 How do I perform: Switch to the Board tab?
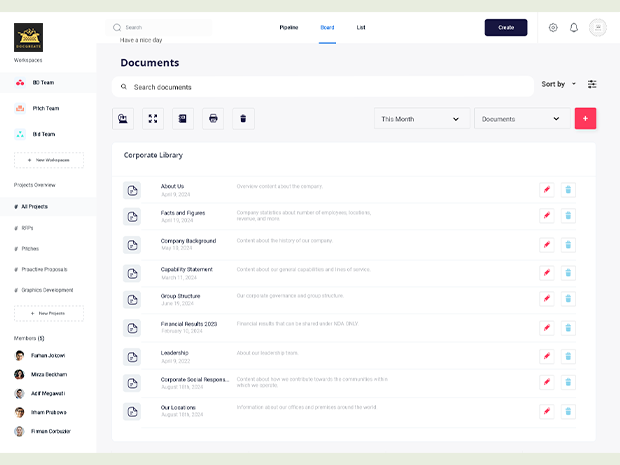(x=327, y=28)
